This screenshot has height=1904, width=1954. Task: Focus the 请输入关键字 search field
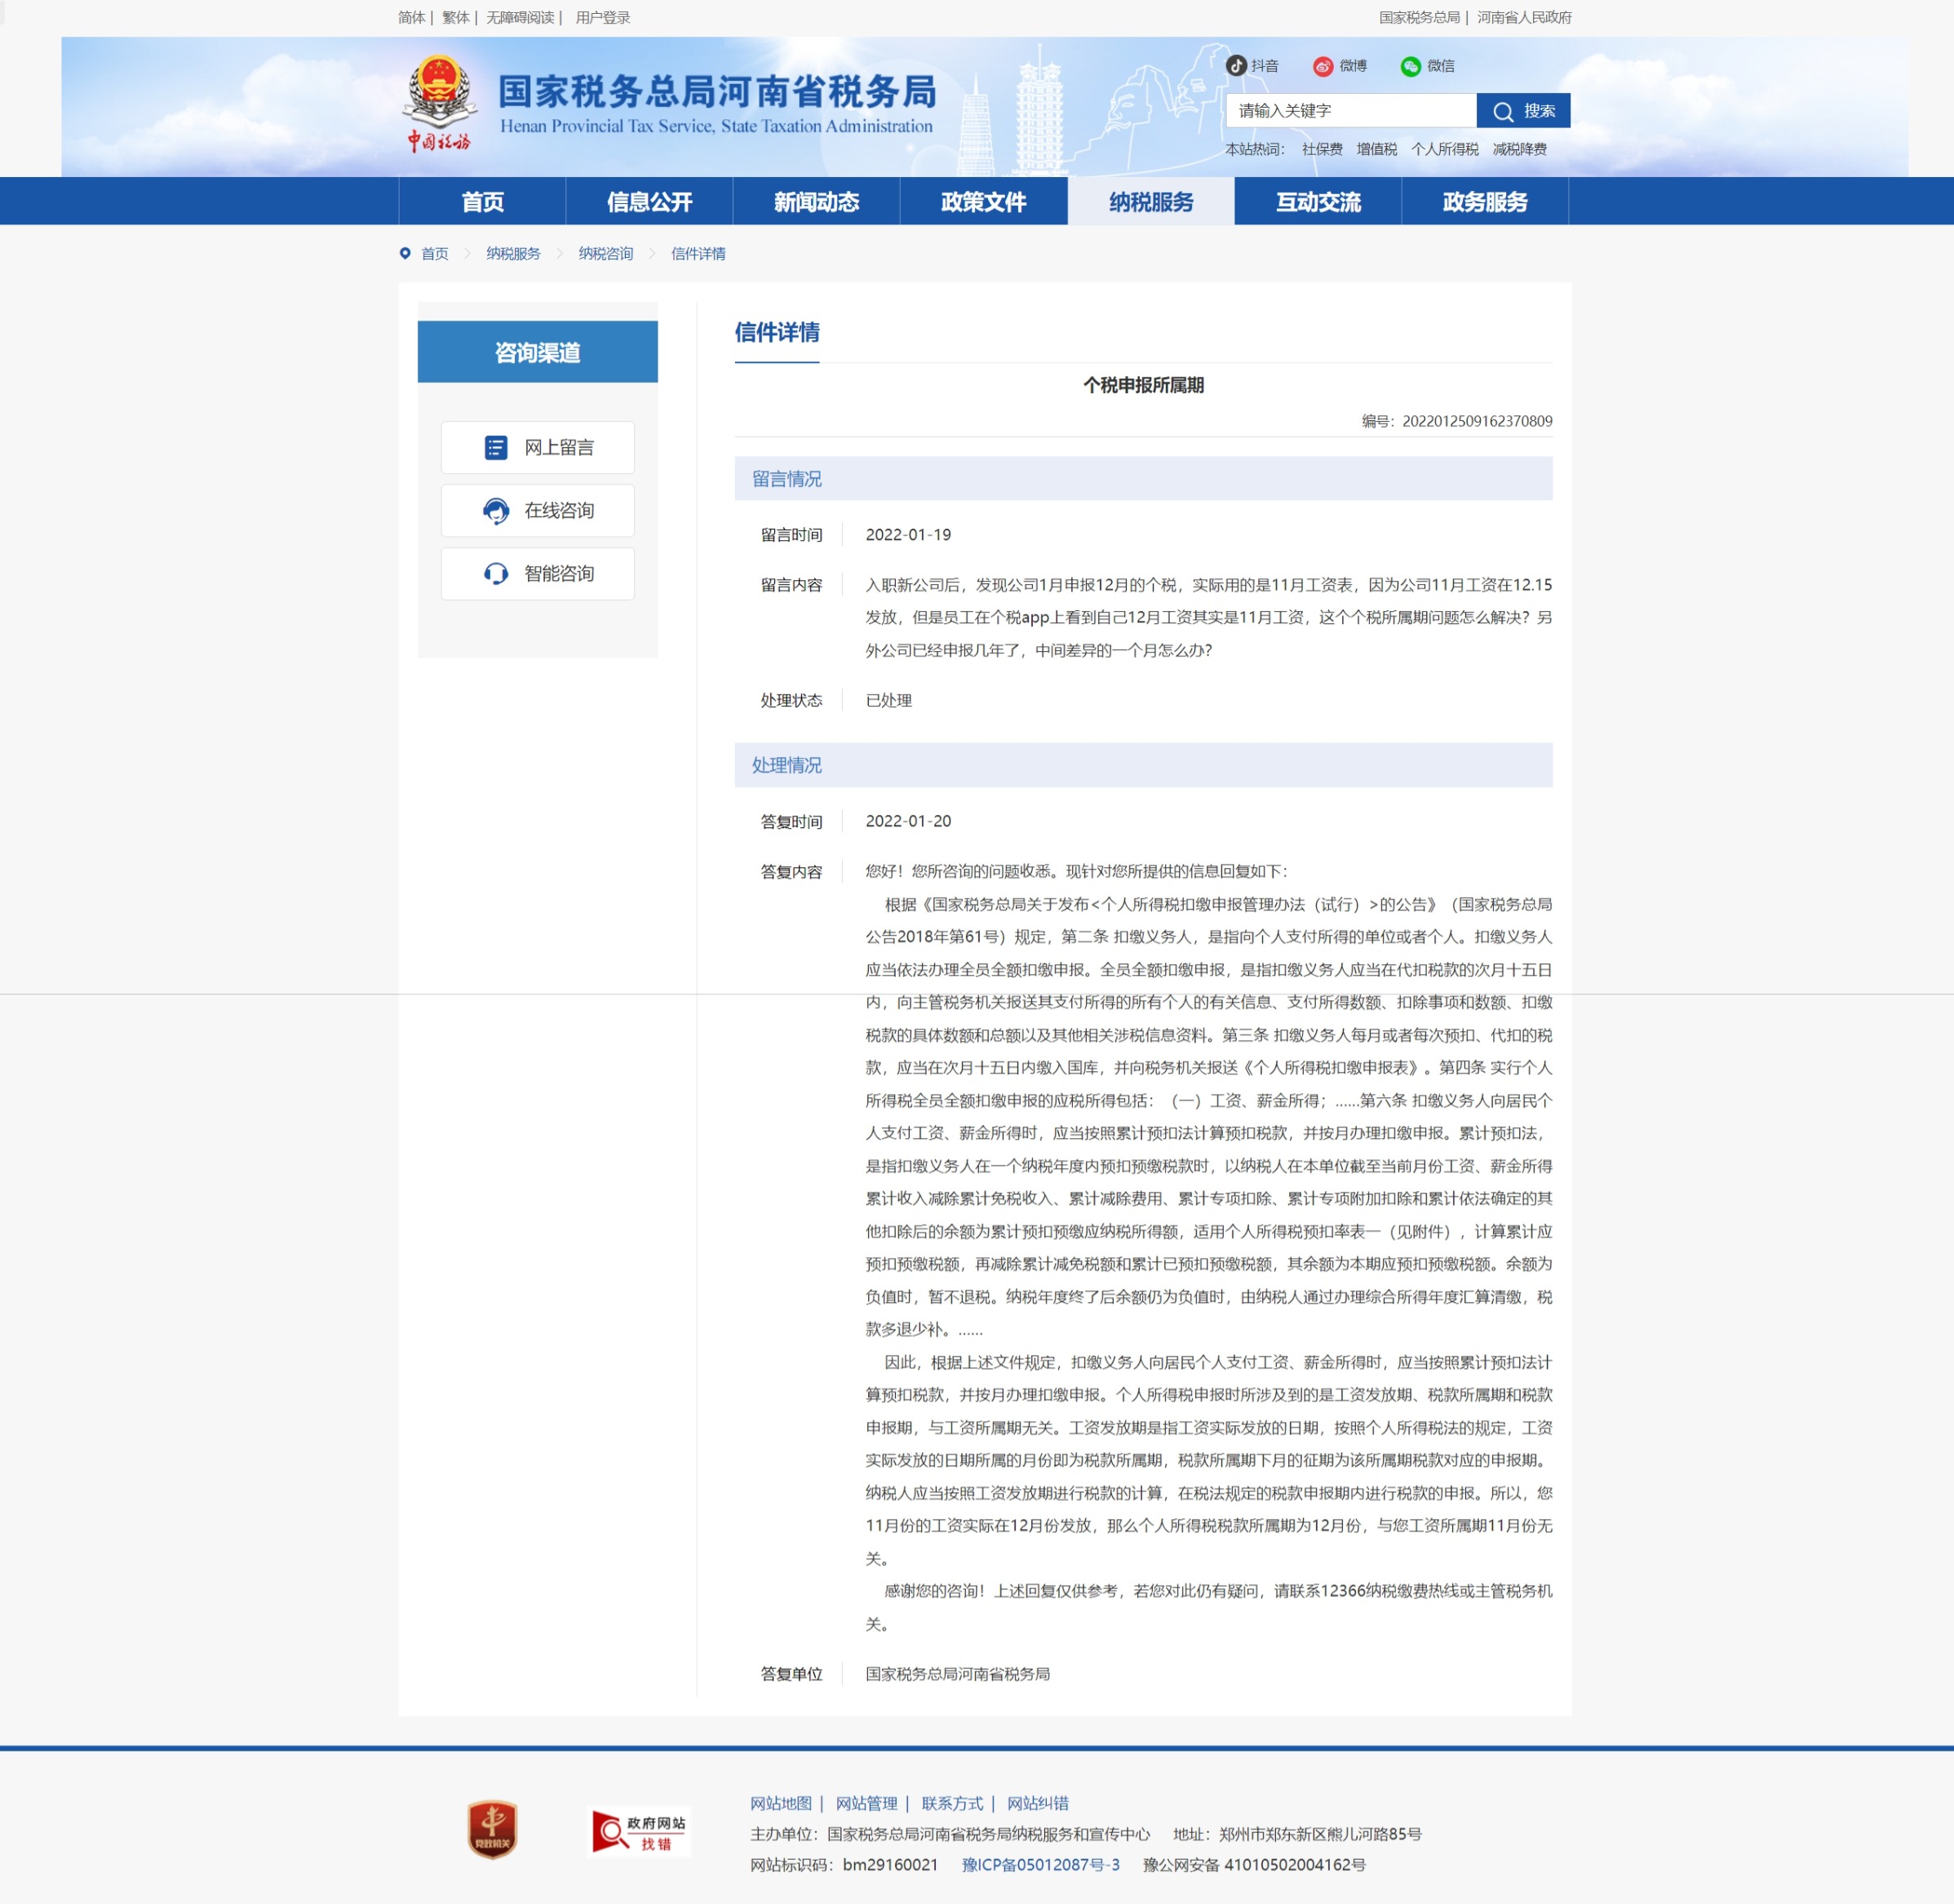pyautogui.click(x=1350, y=111)
